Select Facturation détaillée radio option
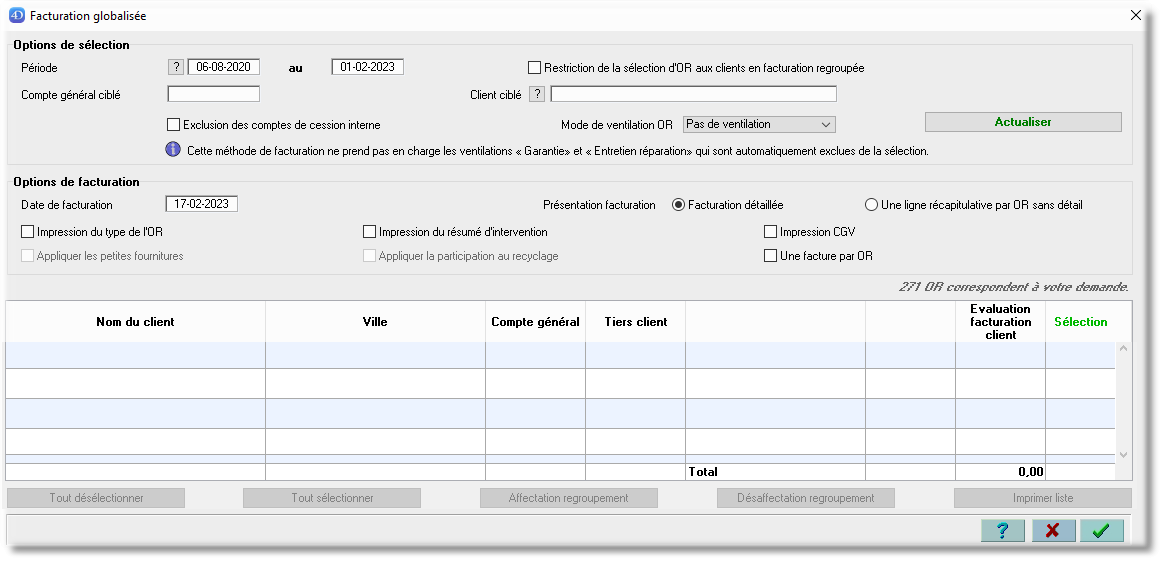The width and height of the screenshot is (1164, 561). [678, 205]
